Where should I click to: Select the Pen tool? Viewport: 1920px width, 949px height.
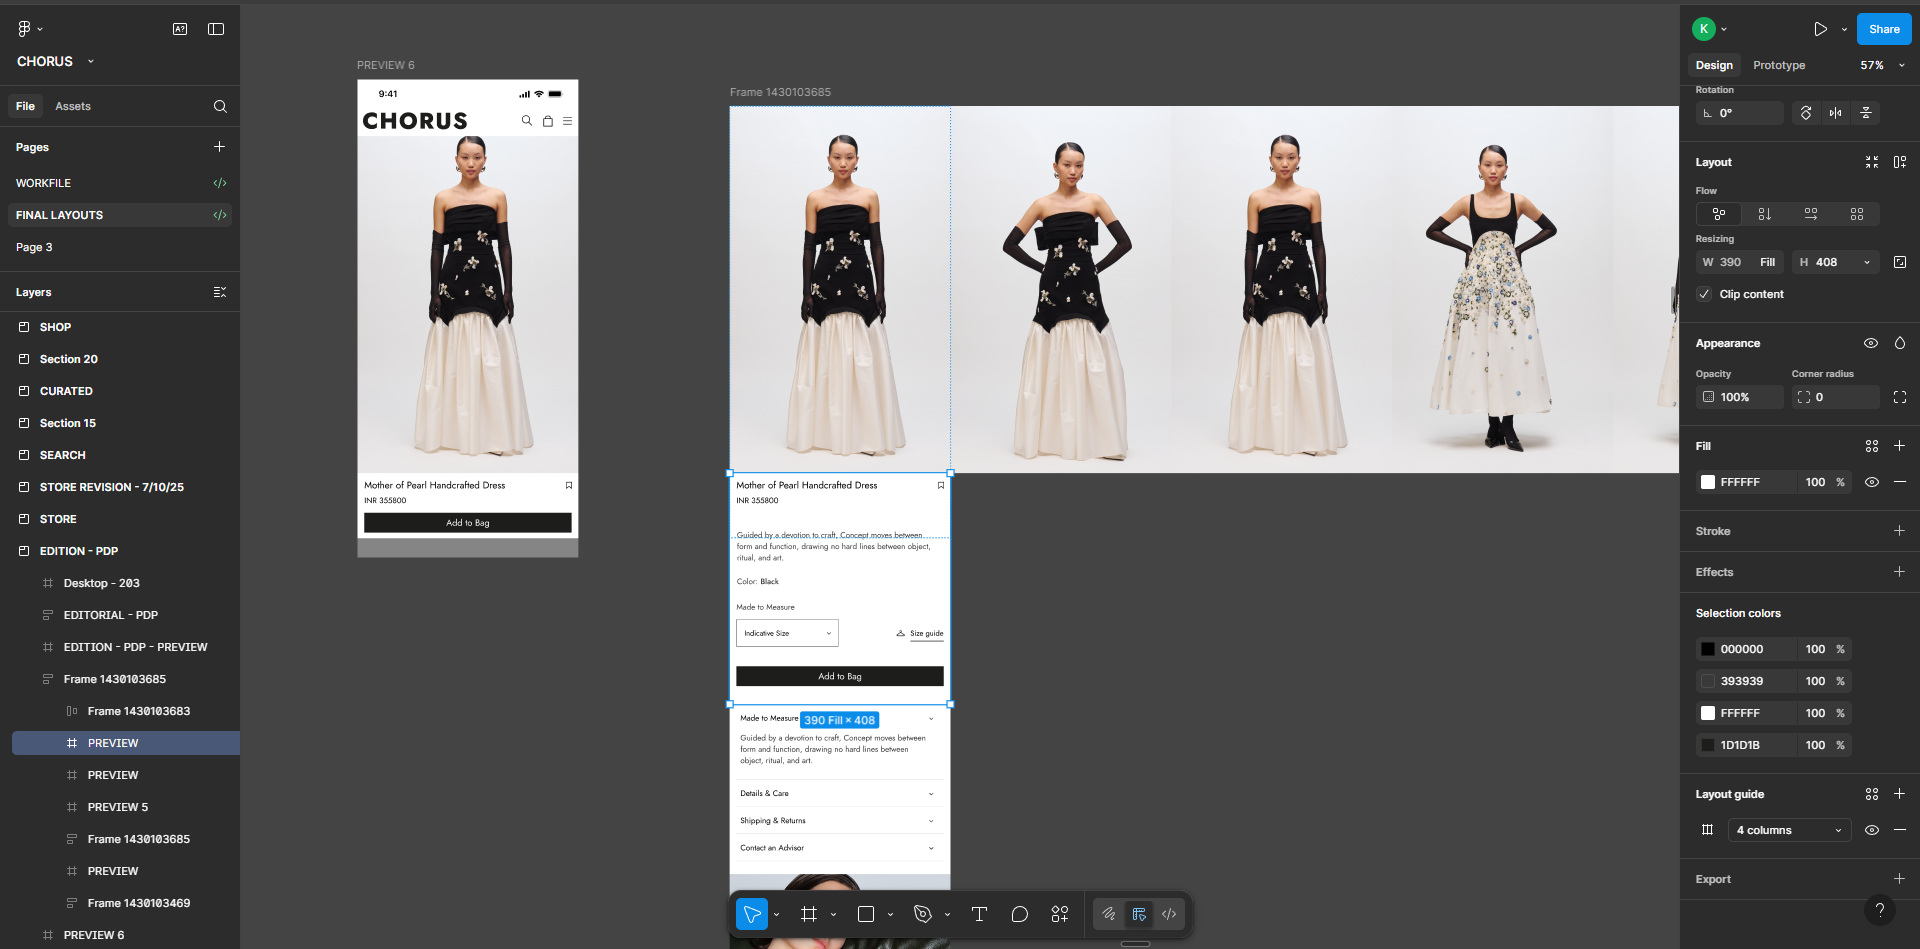coord(922,914)
